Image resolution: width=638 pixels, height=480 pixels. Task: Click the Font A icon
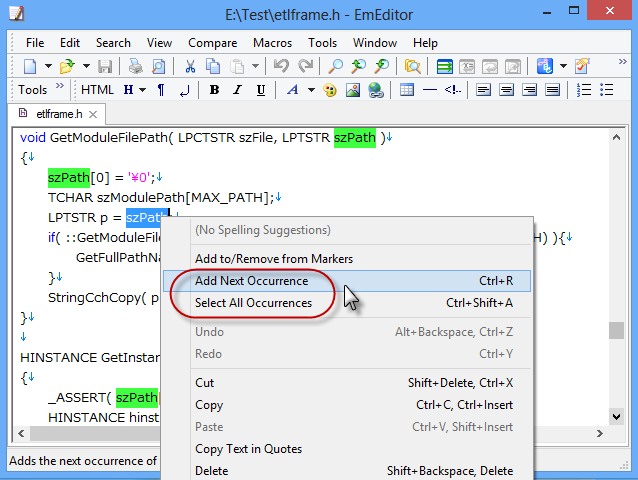293,90
